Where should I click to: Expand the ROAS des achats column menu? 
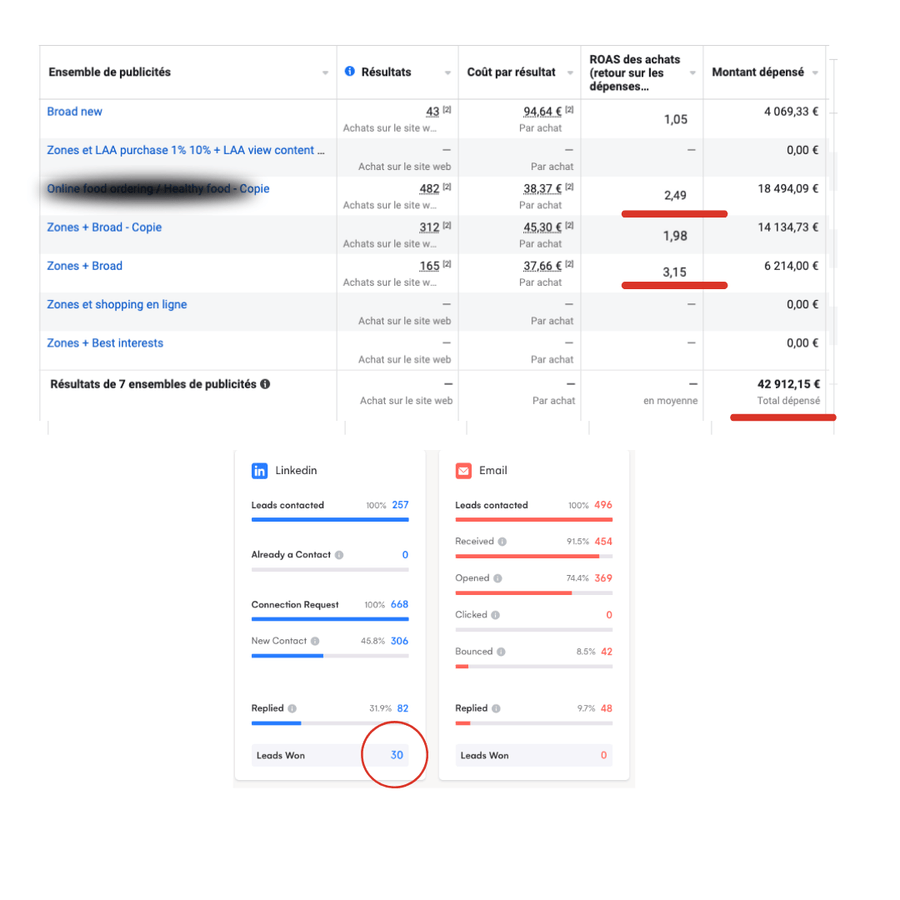click(692, 73)
